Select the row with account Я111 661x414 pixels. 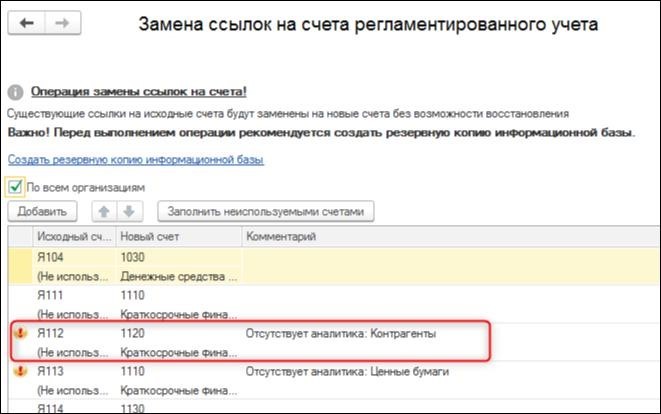(51, 298)
